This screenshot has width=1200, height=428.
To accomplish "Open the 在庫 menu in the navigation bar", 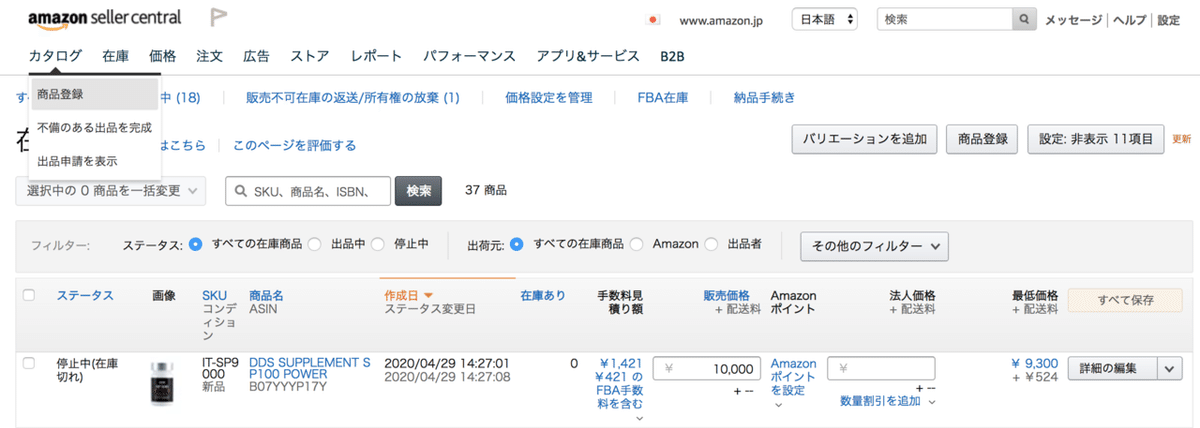I will pyautogui.click(x=115, y=56).
